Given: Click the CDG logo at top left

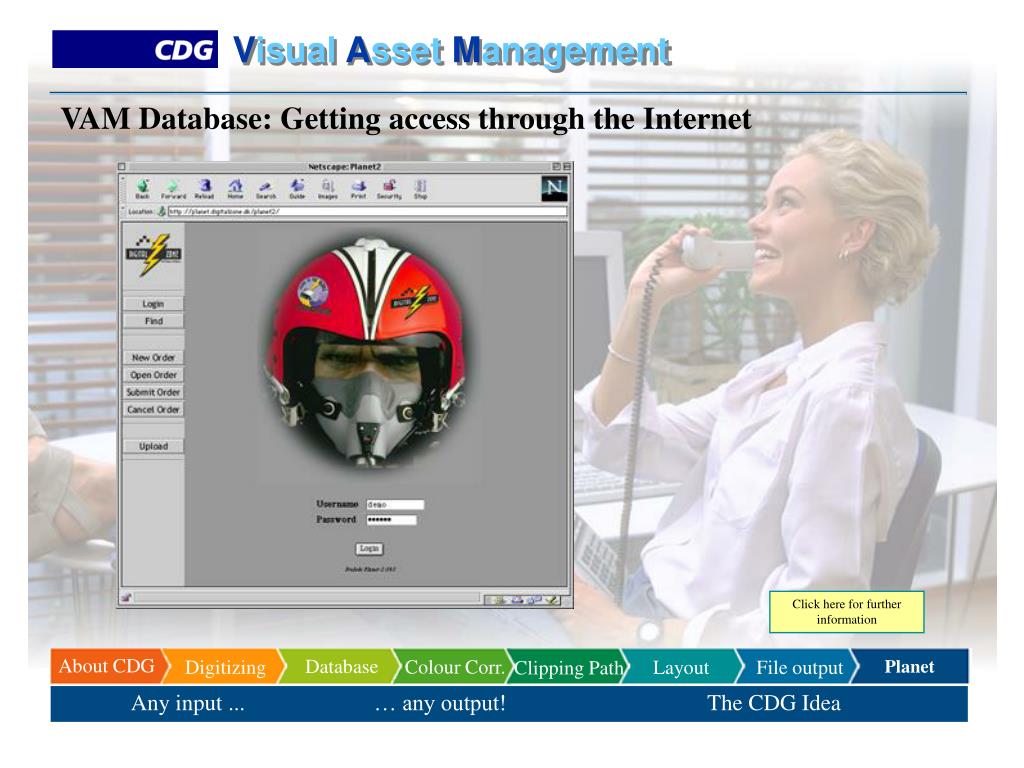Looking at the screenshot, I should 135,49.
